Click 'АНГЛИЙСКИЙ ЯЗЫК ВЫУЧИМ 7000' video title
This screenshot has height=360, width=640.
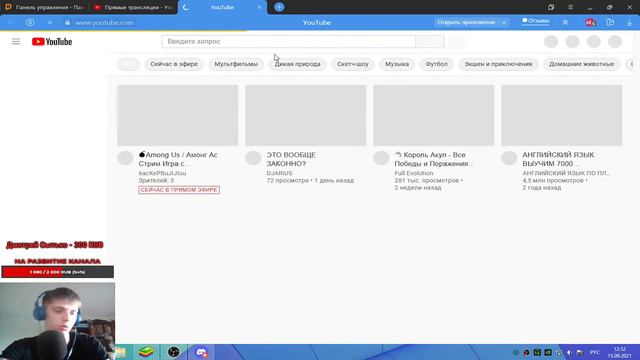558,159
